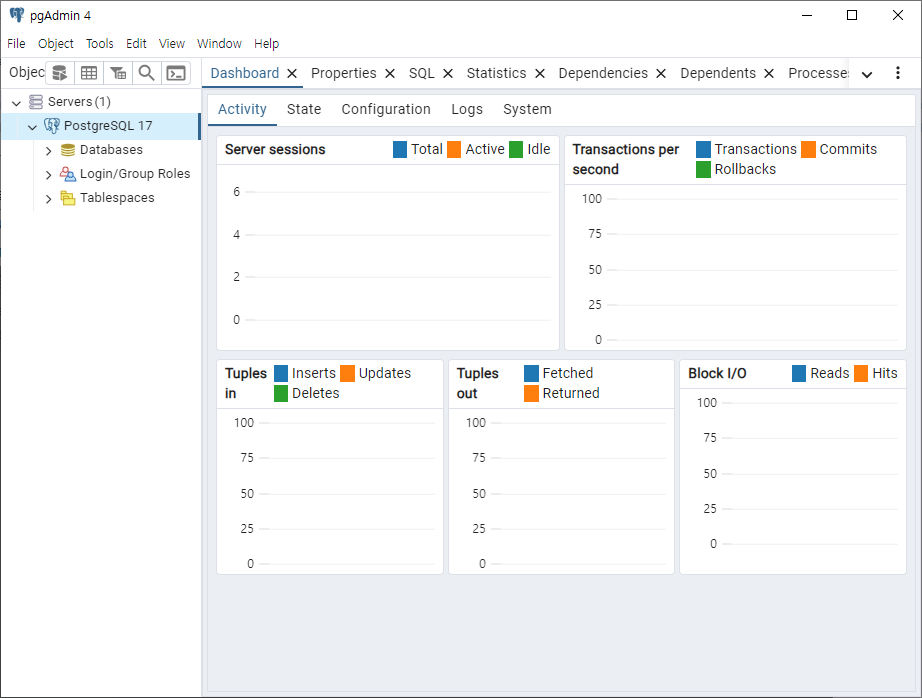Close the Dashboard tab
This screenshot has width=922, height=698.
tap(292, 74)
